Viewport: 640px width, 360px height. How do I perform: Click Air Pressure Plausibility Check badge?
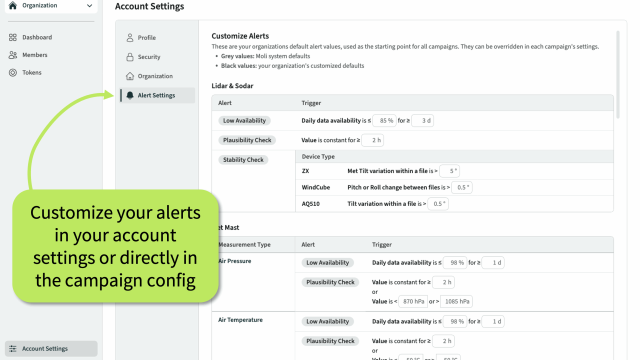coord(331,282)
